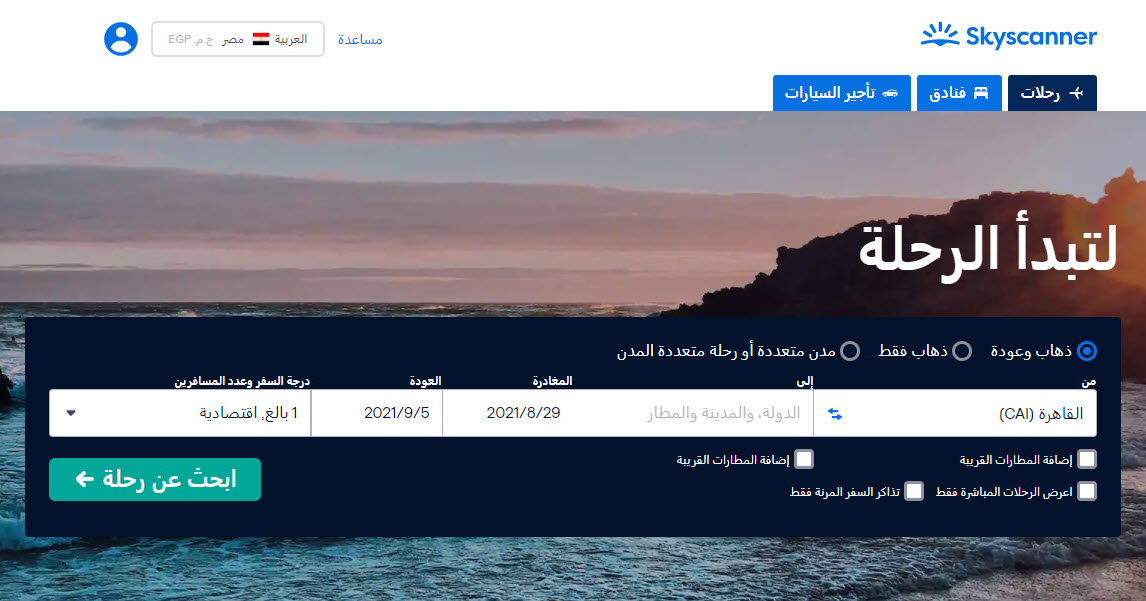This screenshot has height=601, width=1146.
Task: Select ذهاب فقط one-way option
Action: tap(961, 351)
